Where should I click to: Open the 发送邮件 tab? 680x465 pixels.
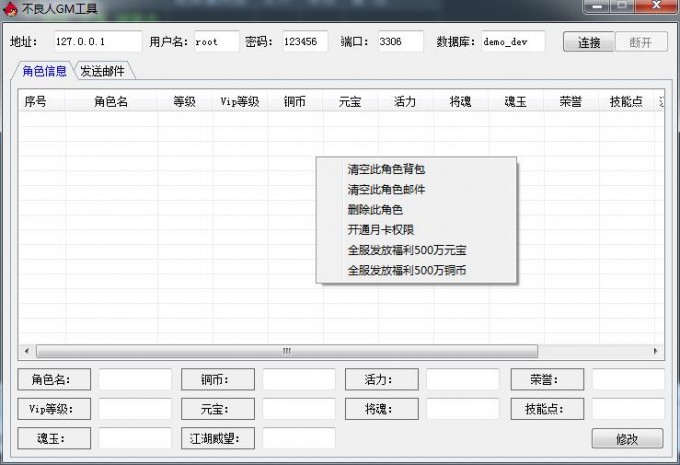[x=102, y=71]
